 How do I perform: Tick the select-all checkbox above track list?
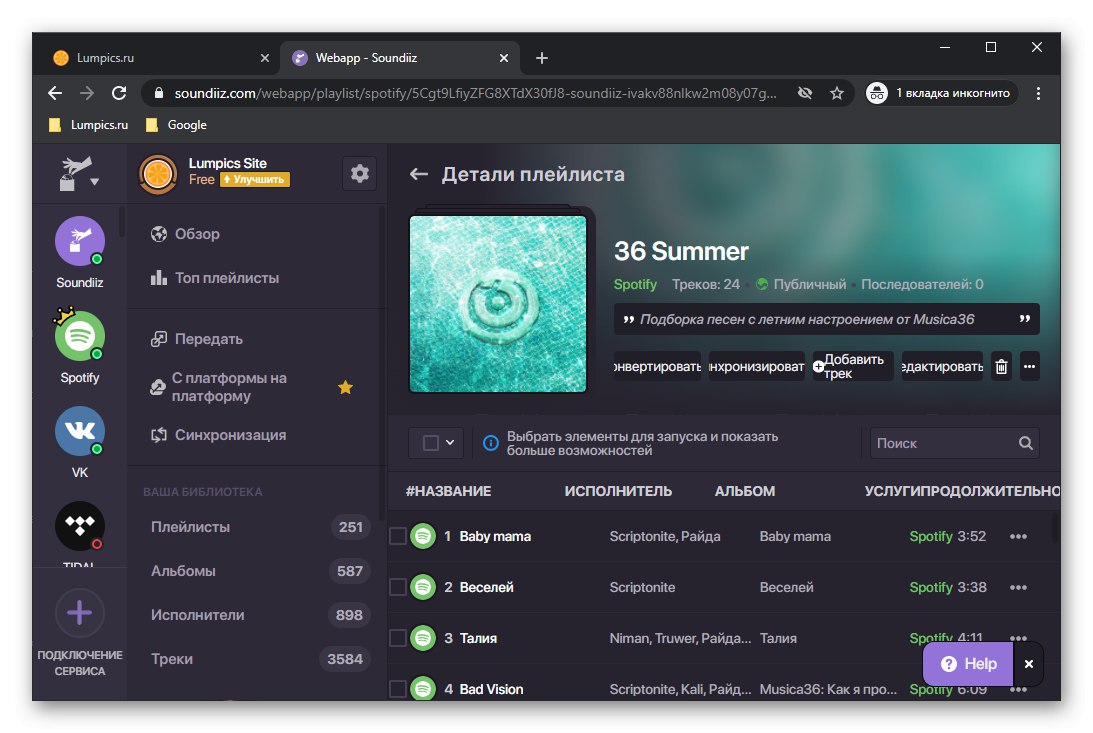[431, 443]
